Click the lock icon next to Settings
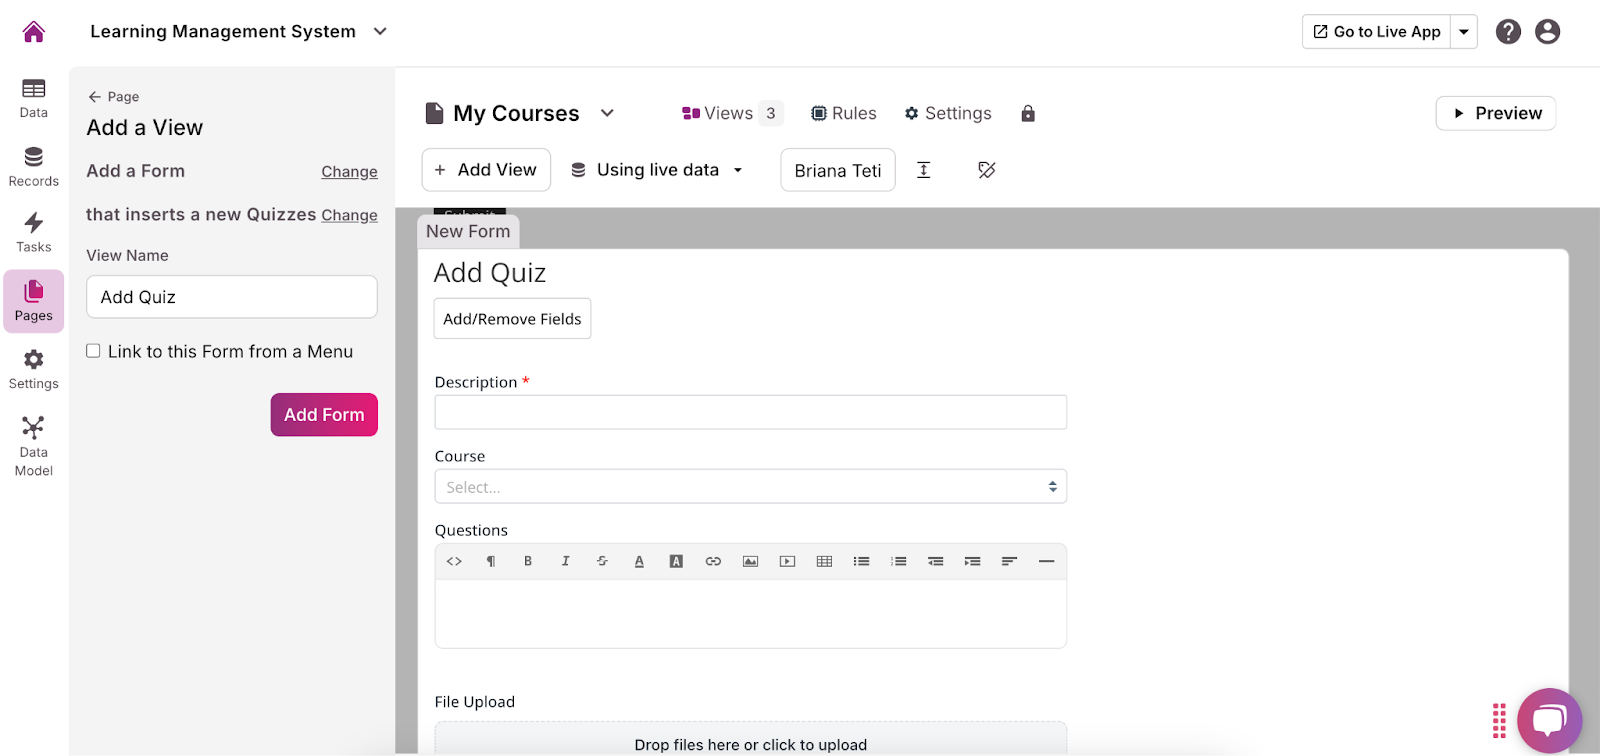1600x756 pixels. (1027, 114)
